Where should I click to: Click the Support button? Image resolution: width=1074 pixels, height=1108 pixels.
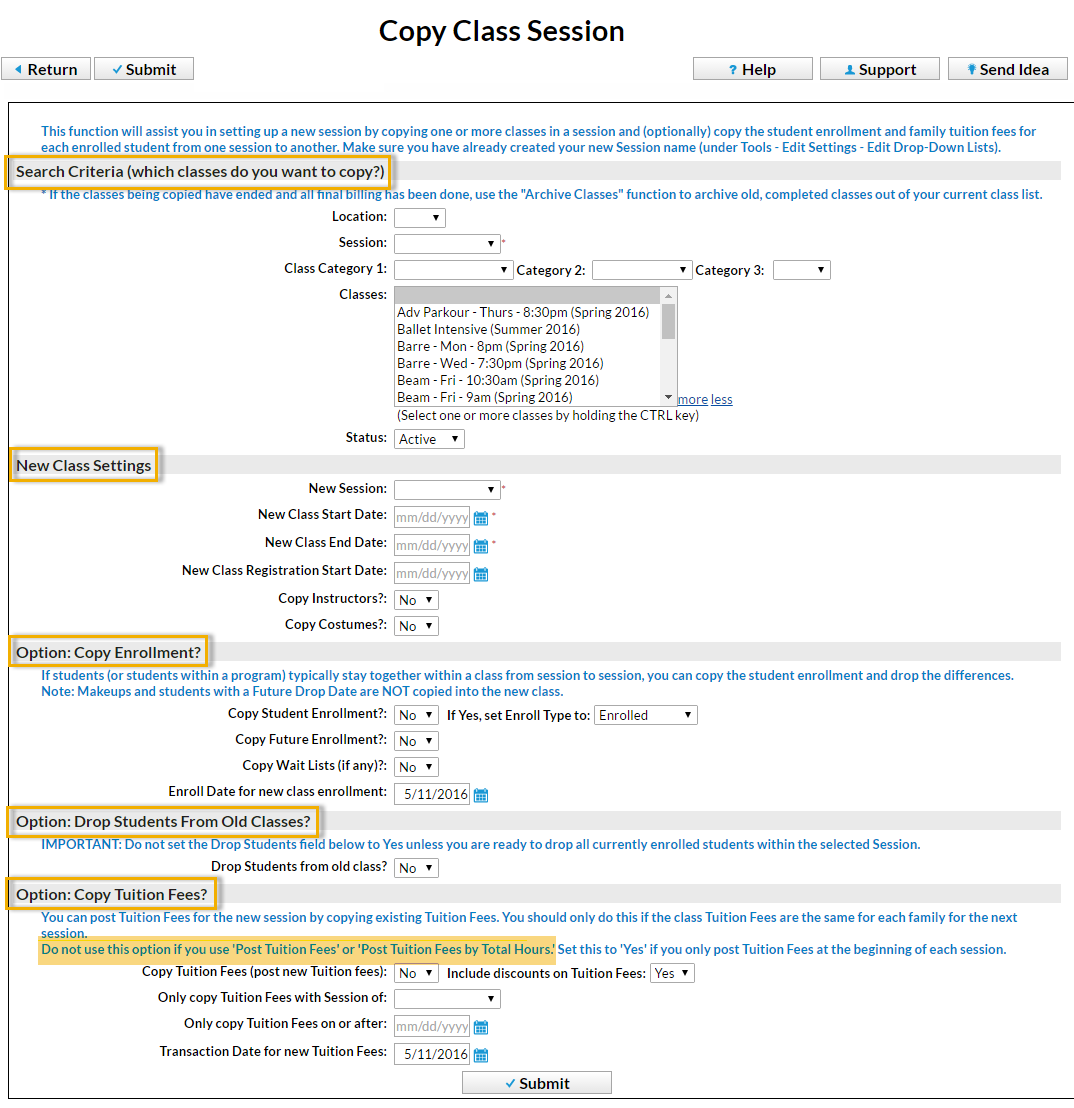(880, 69)
